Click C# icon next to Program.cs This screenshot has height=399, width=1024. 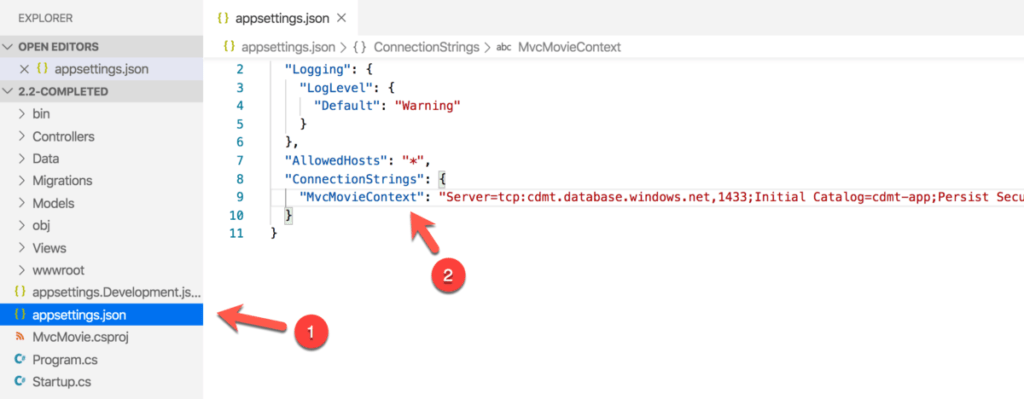(x=20, y=359)
